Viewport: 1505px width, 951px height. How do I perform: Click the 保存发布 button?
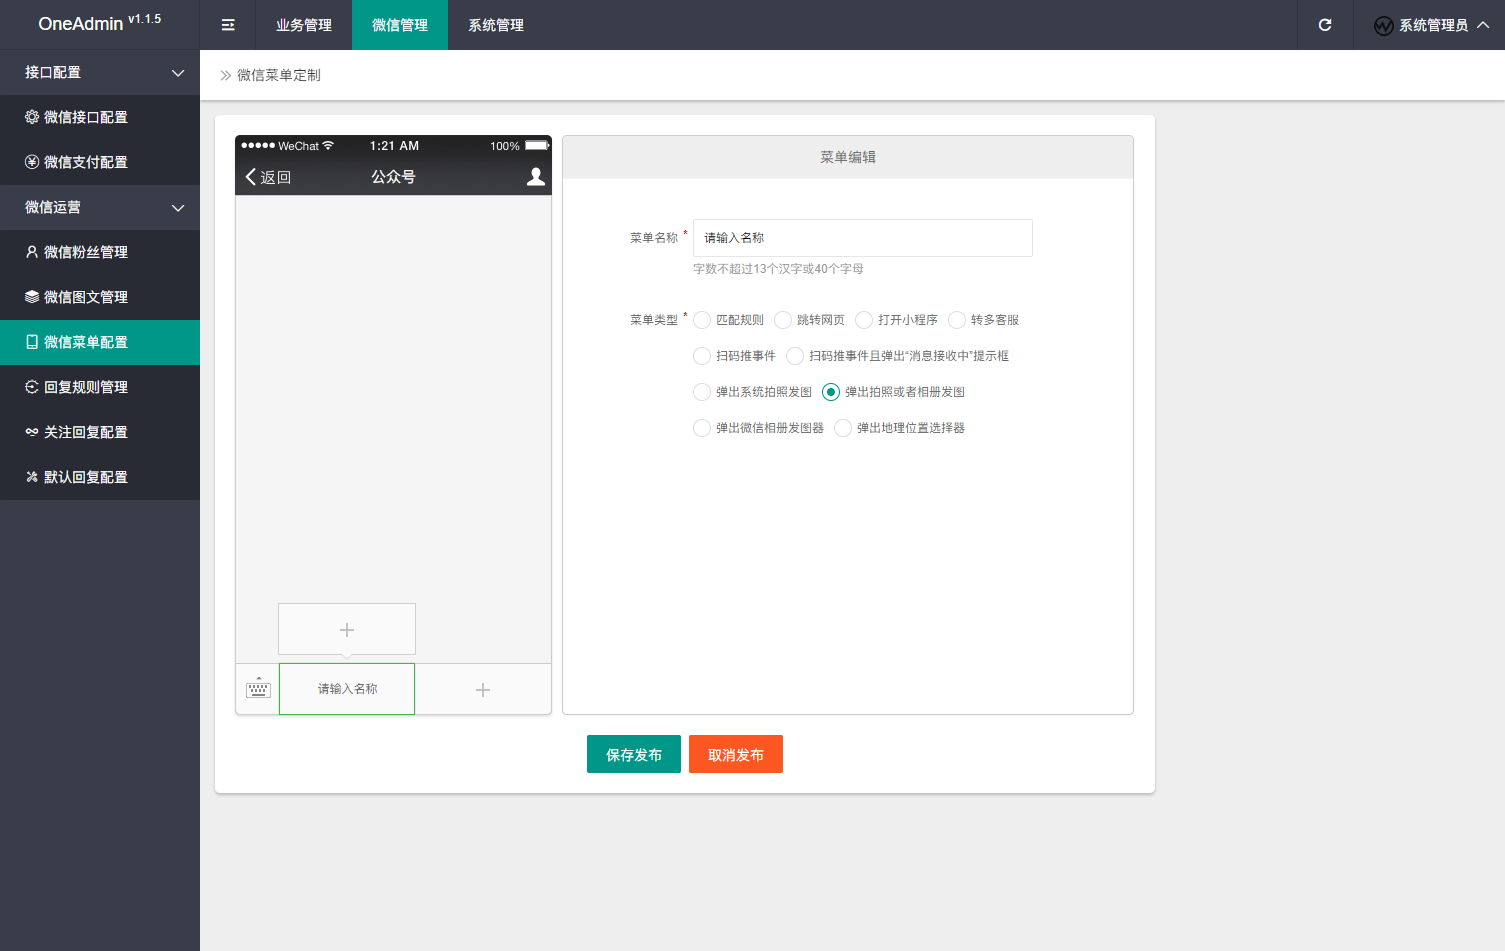(634, 754)
